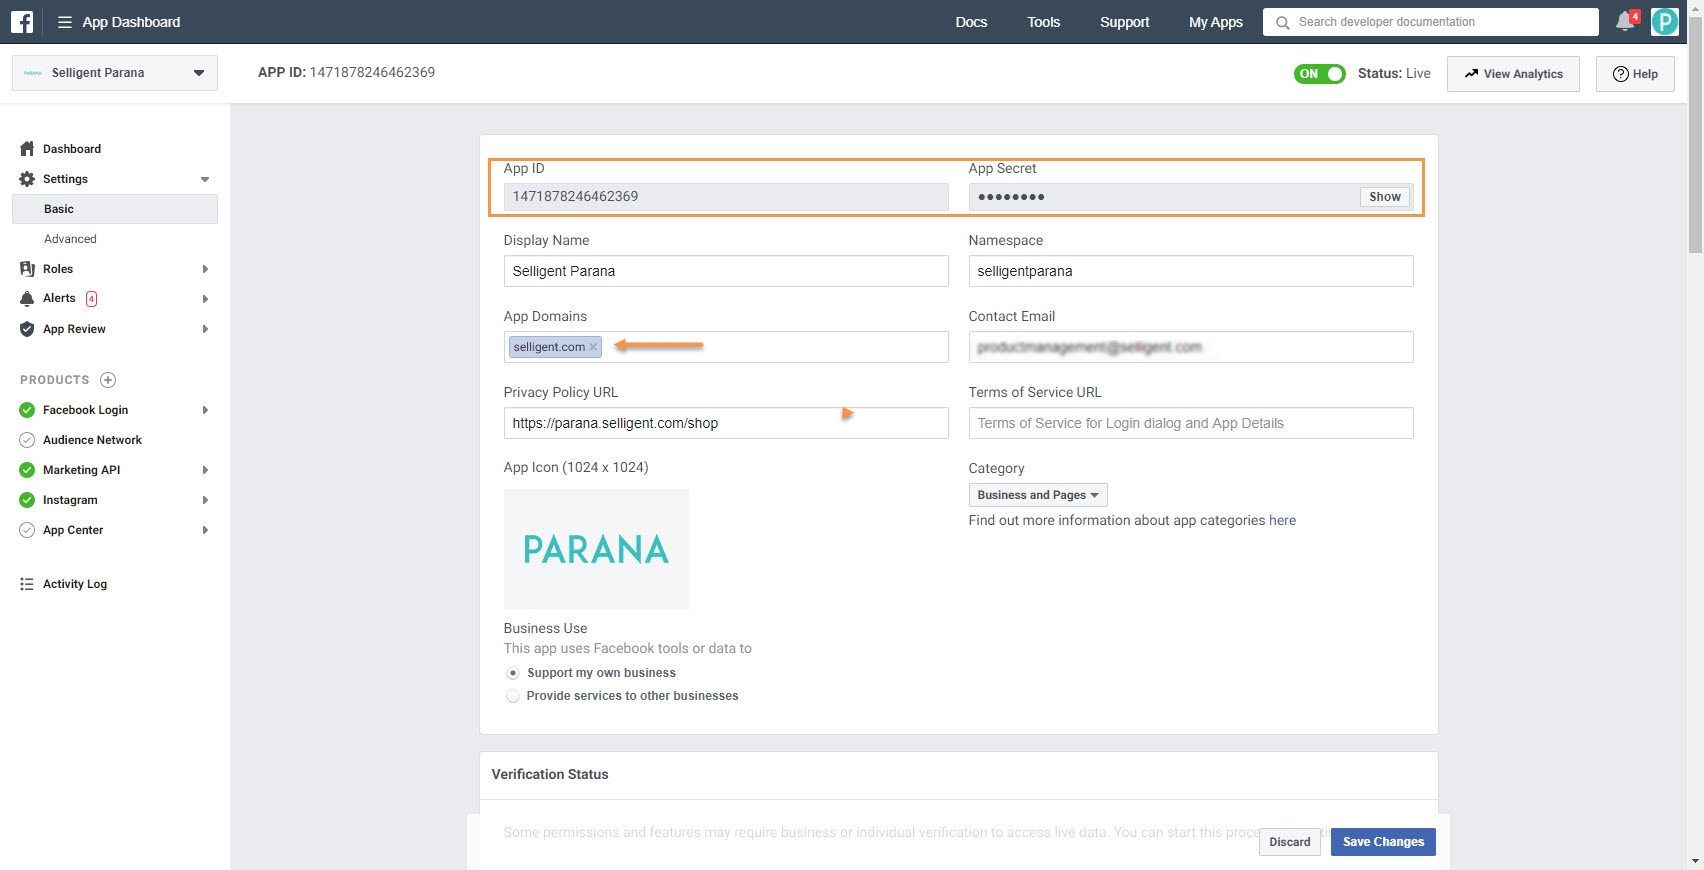This screenshot has height=870, width=1704.
Task: Click the Alerts bell icon in the sidebar
Action: pos(27,299)
